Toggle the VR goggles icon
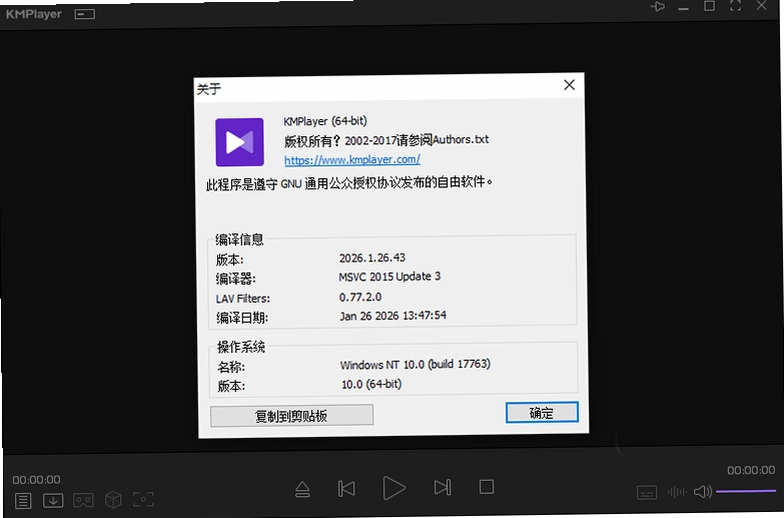 tap(83, 500)
